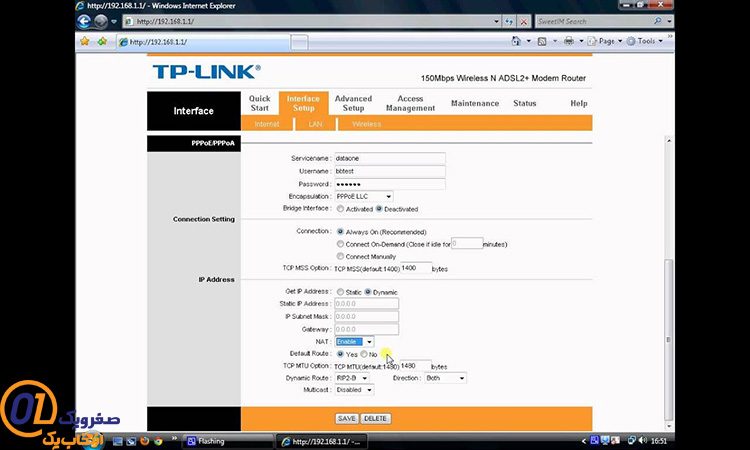Click the volume icon in system tray
750x450 pixels.
pyautogui.click(x=642, y=440)
